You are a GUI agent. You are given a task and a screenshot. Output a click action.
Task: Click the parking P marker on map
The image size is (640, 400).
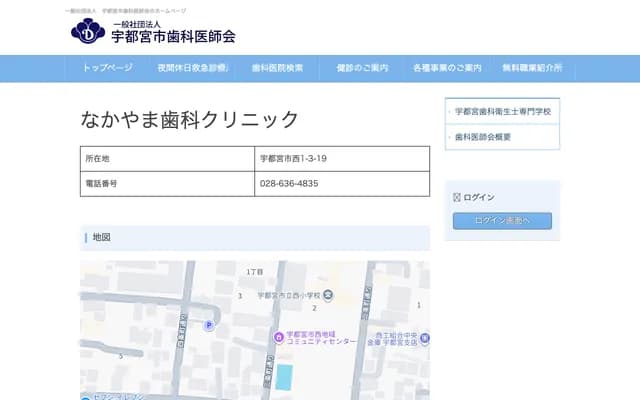pos(209,325)
